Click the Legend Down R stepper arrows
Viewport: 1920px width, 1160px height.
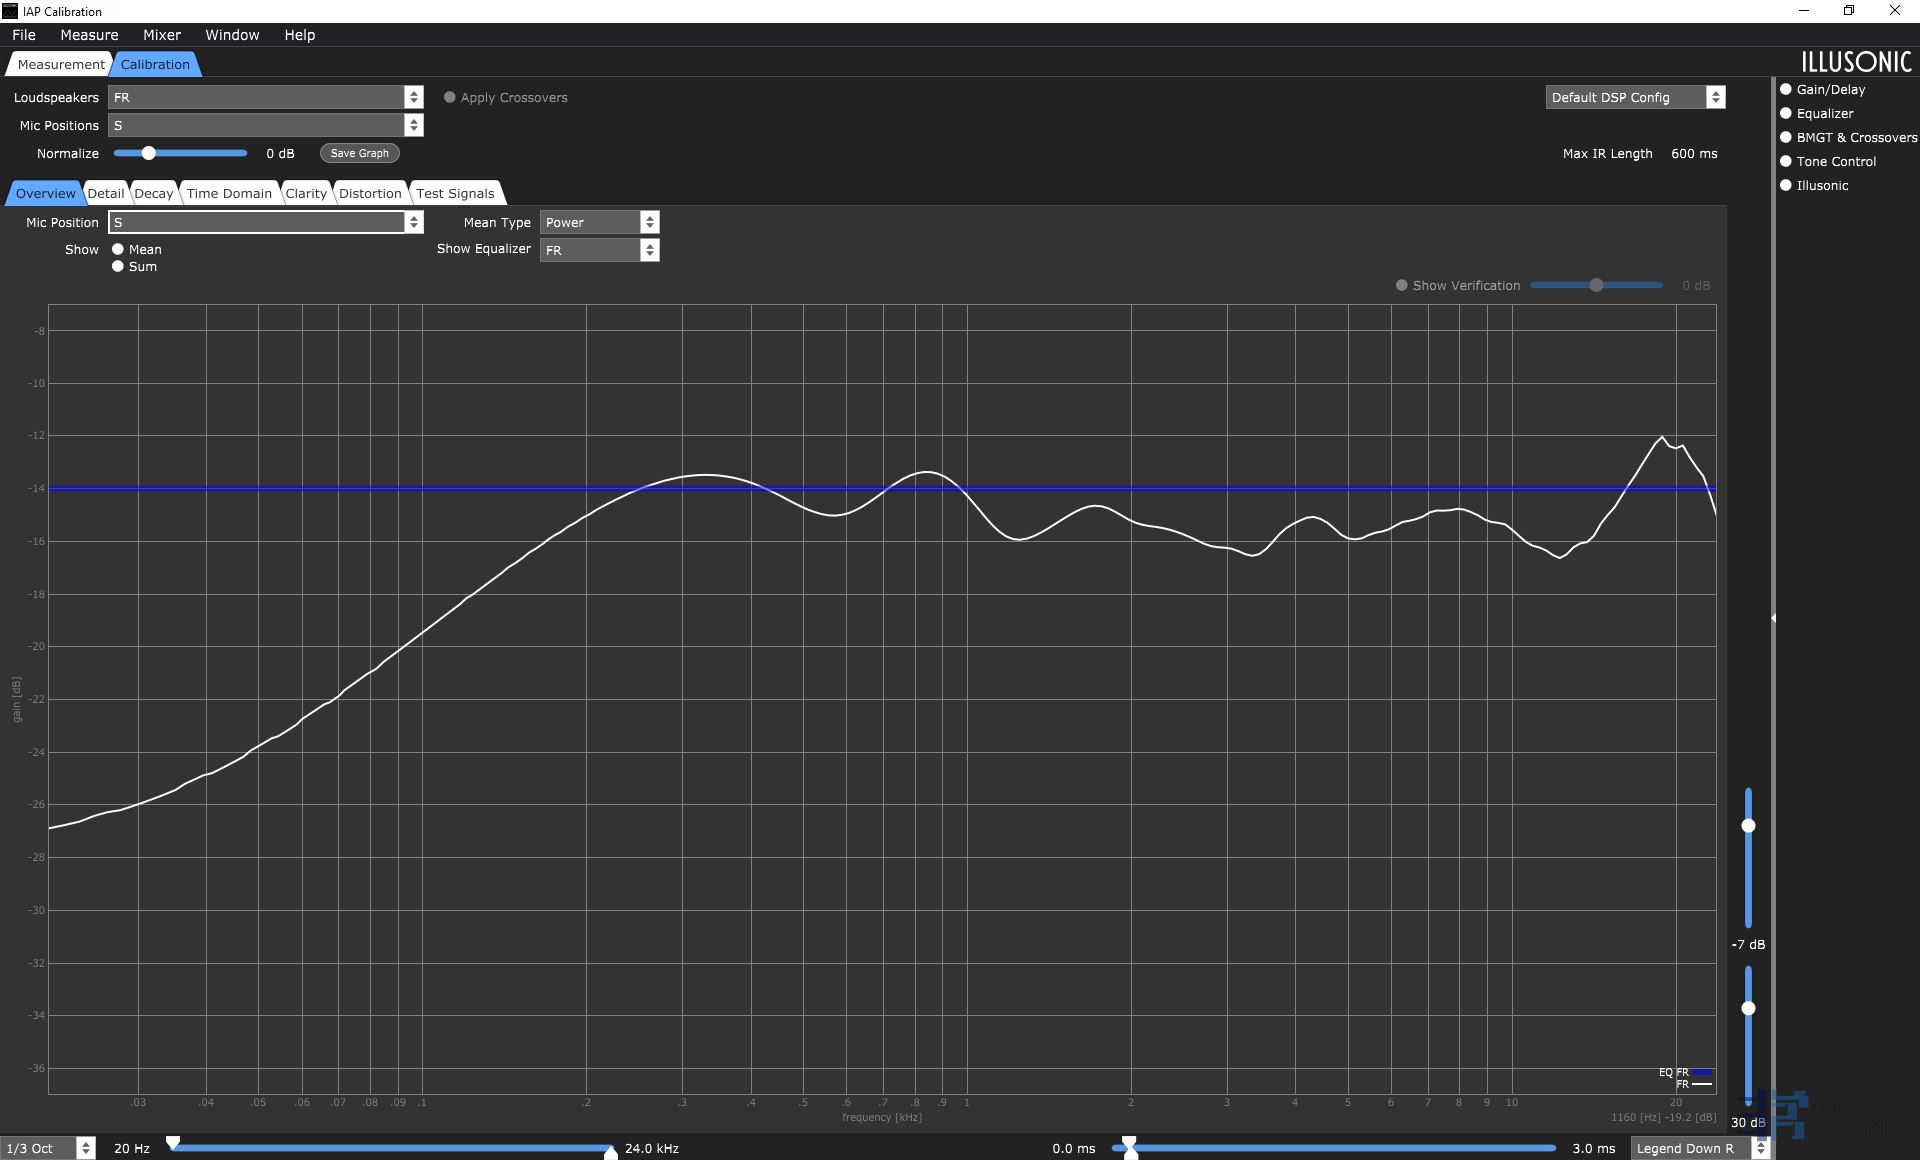pos(1761,1148)
